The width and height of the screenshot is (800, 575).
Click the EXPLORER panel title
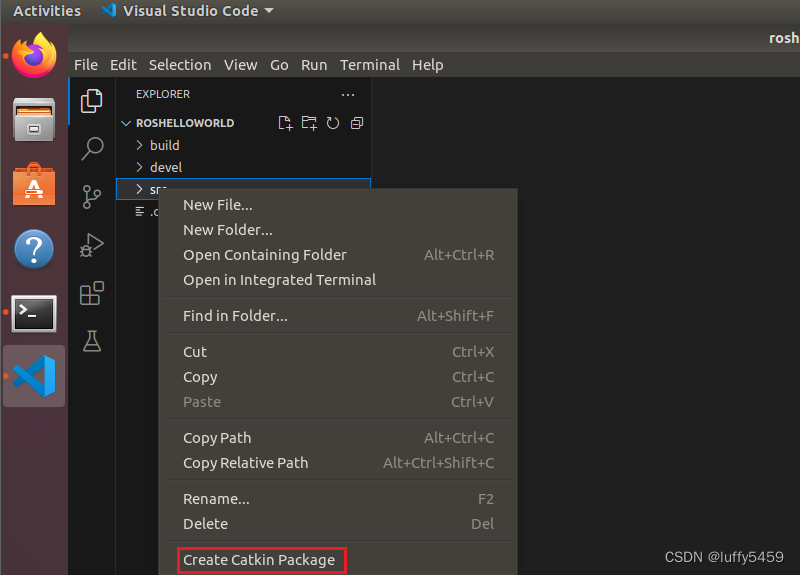pos(163,94)
